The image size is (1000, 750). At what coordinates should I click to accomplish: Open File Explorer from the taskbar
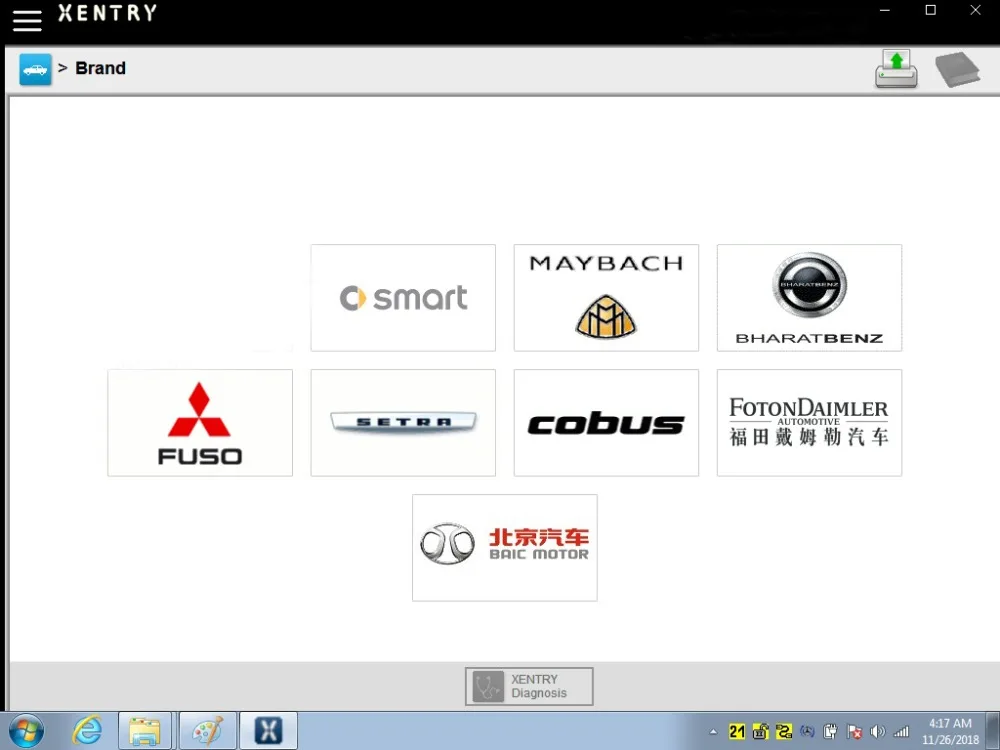(145, 731)
